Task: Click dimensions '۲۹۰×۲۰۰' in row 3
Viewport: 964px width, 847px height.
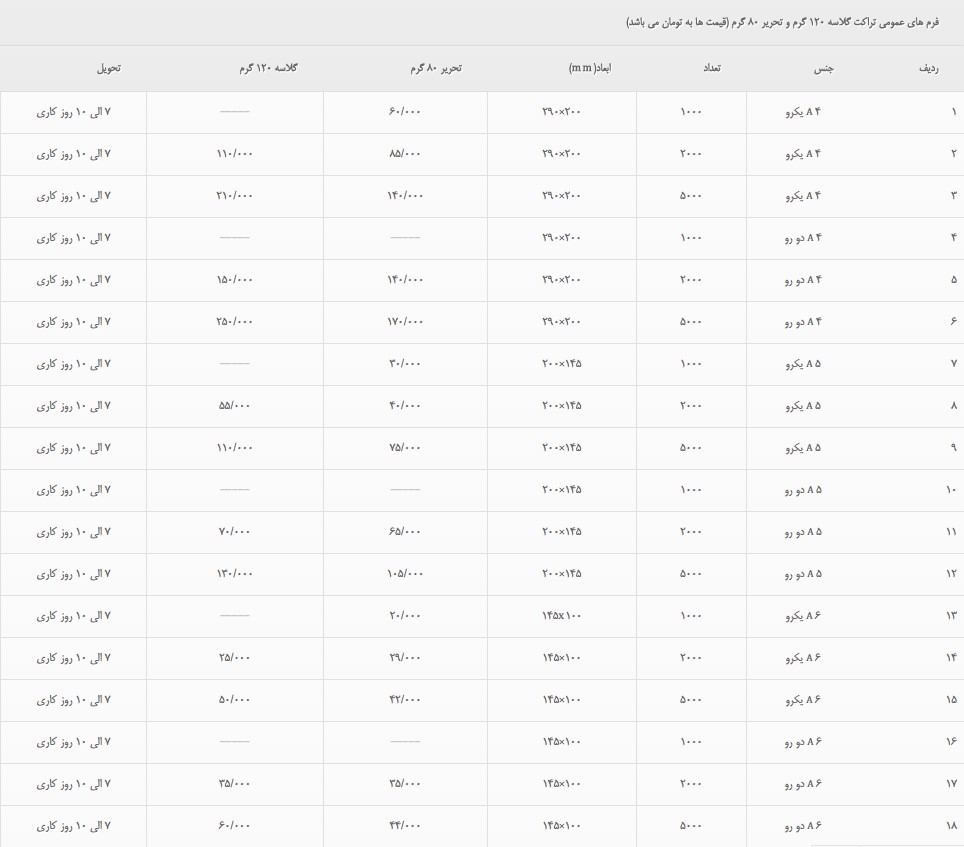Action: [x=561, y=195]
